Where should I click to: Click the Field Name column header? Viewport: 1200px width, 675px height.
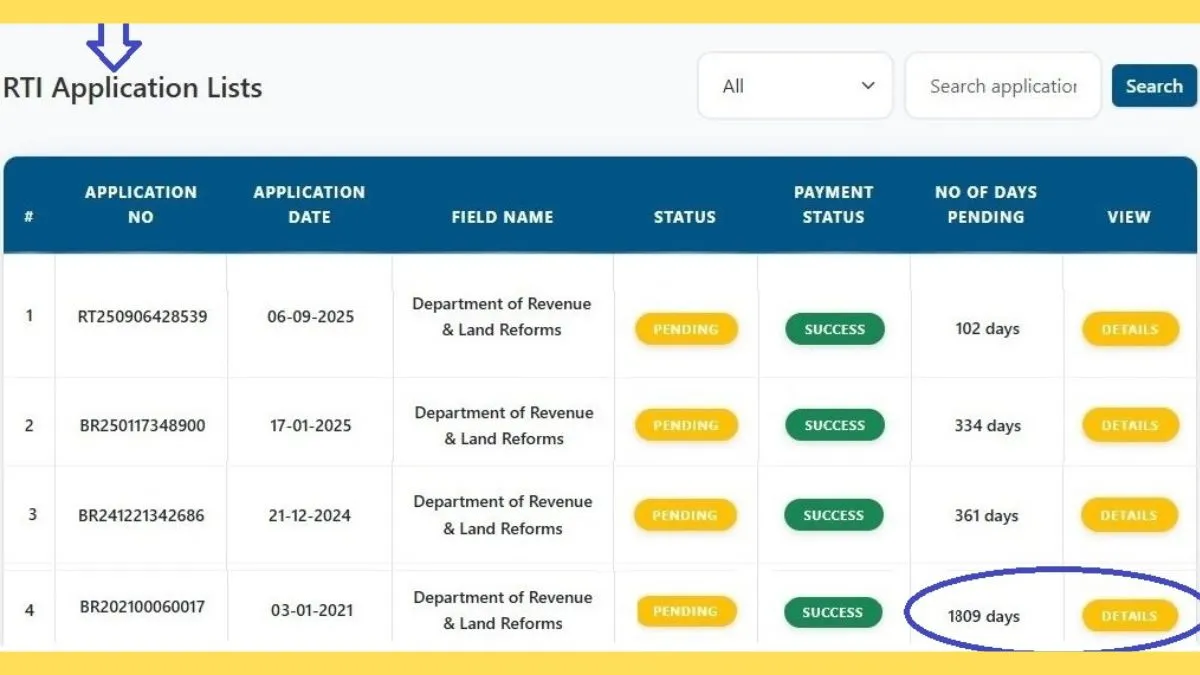[x=502, y=217]
